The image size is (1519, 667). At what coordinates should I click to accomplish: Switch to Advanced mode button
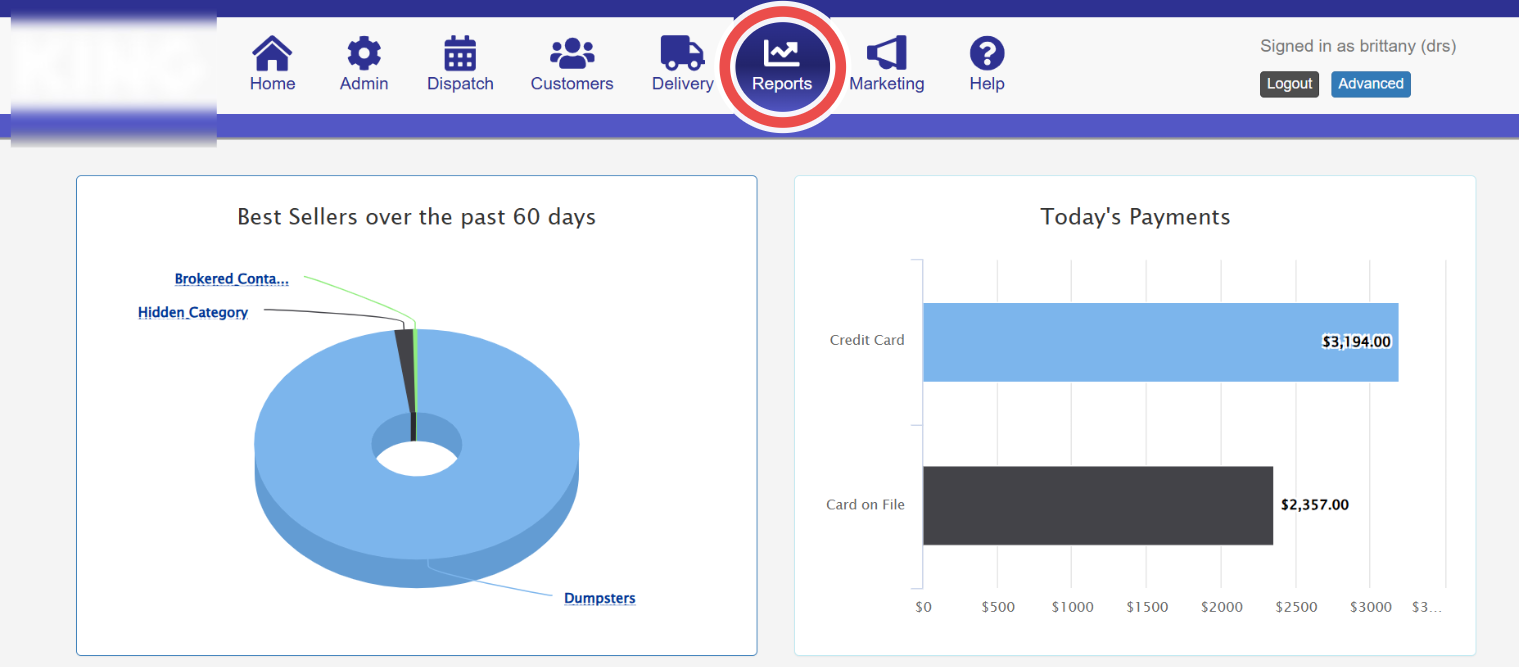(x=1371, y=84)
